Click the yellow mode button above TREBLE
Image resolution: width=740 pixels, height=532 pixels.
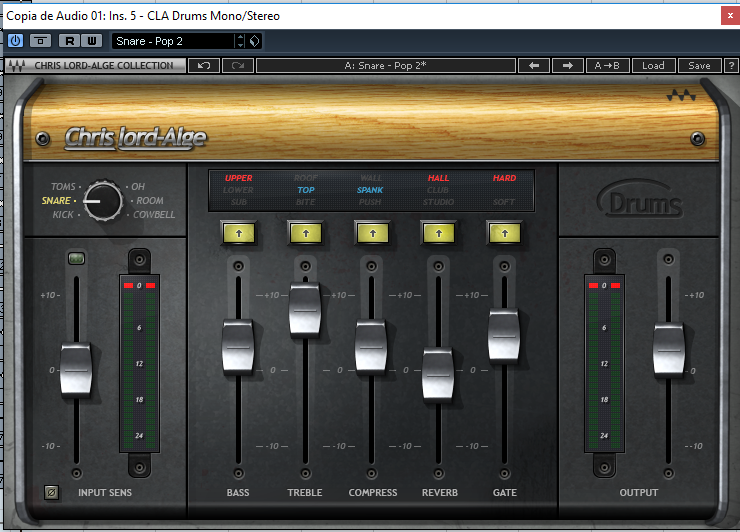[x=306, y=233]
